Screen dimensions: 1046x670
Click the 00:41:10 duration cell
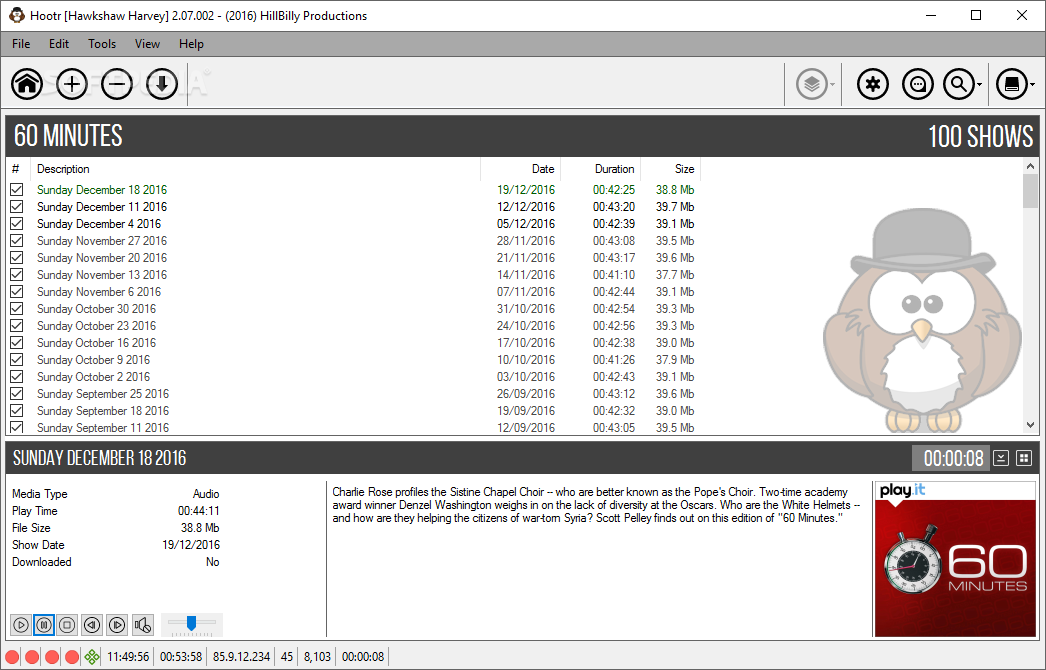tap(614, 275)
